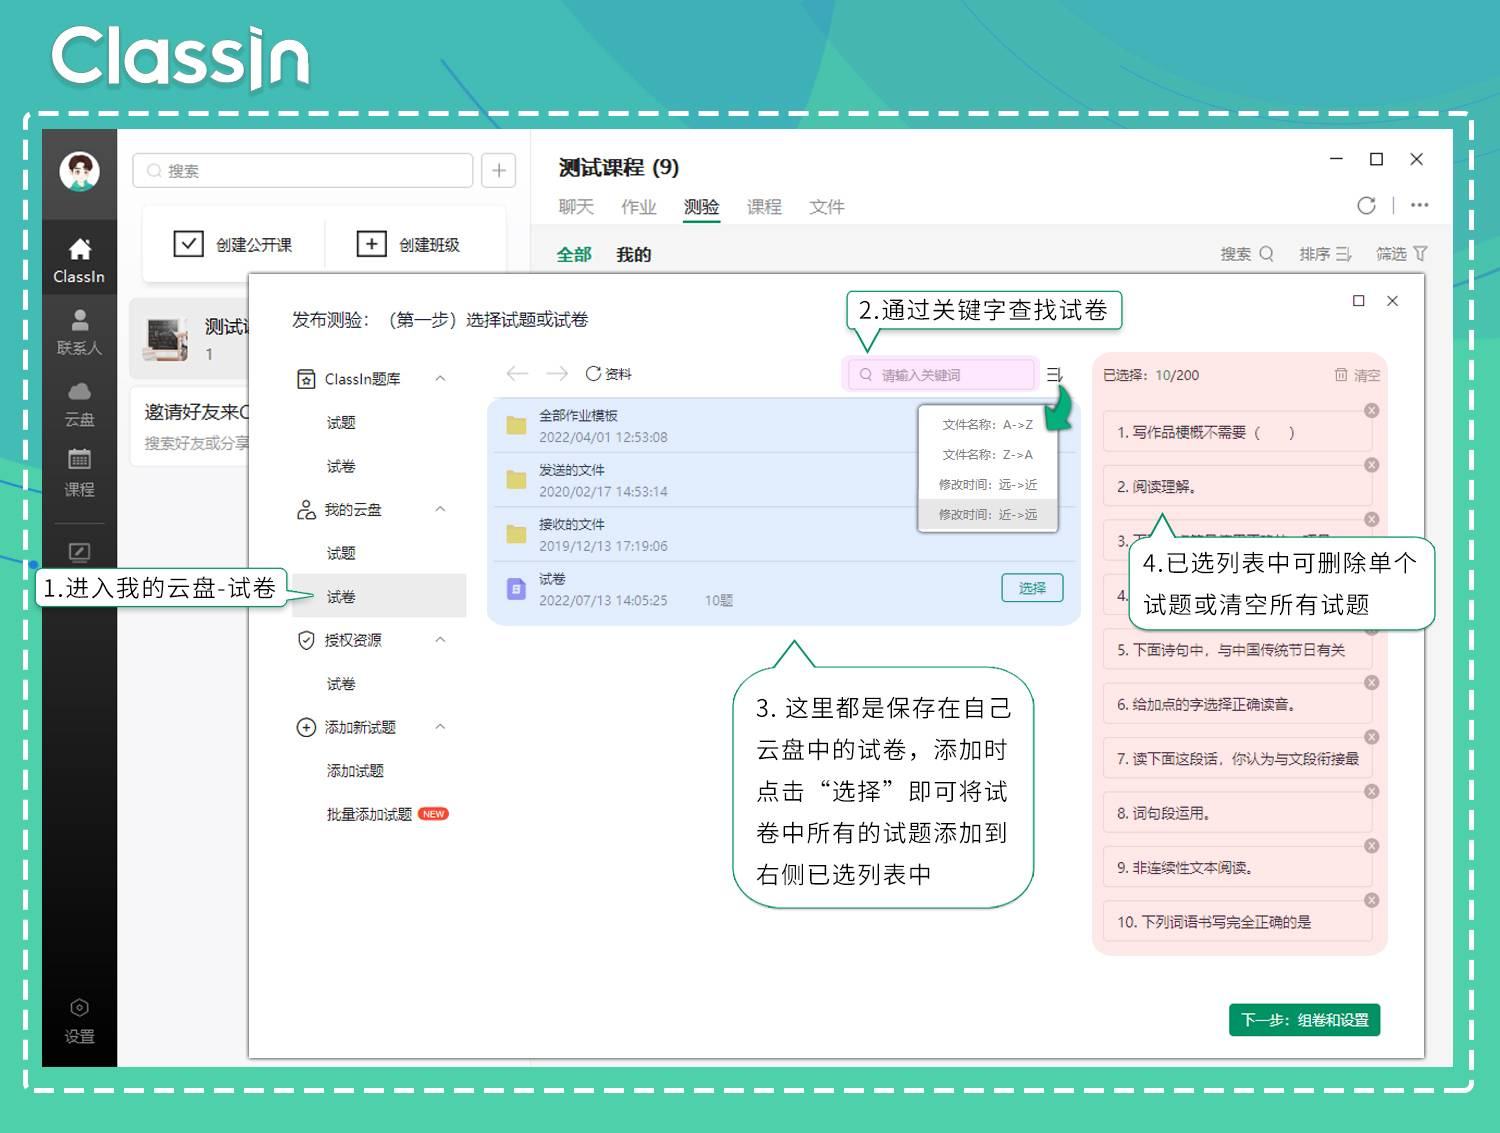Sort by 修改时间: 近->远

(987, 514)
